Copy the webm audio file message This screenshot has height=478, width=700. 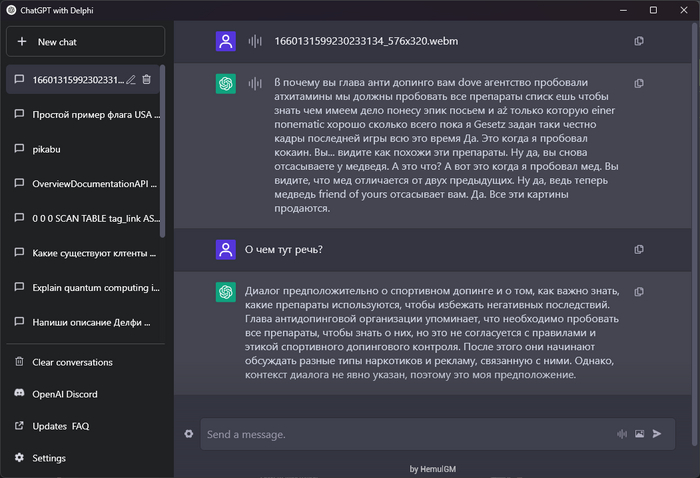pyautogui.click(x=639, y=41)
